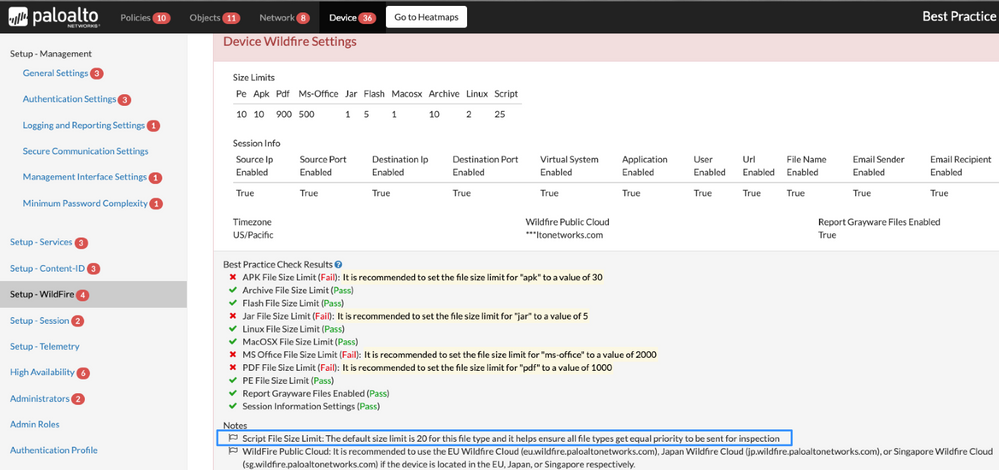This screenshot has width=999, height=470.
Task: Click the Ms-Office size limit value 500
Action: 306,115
